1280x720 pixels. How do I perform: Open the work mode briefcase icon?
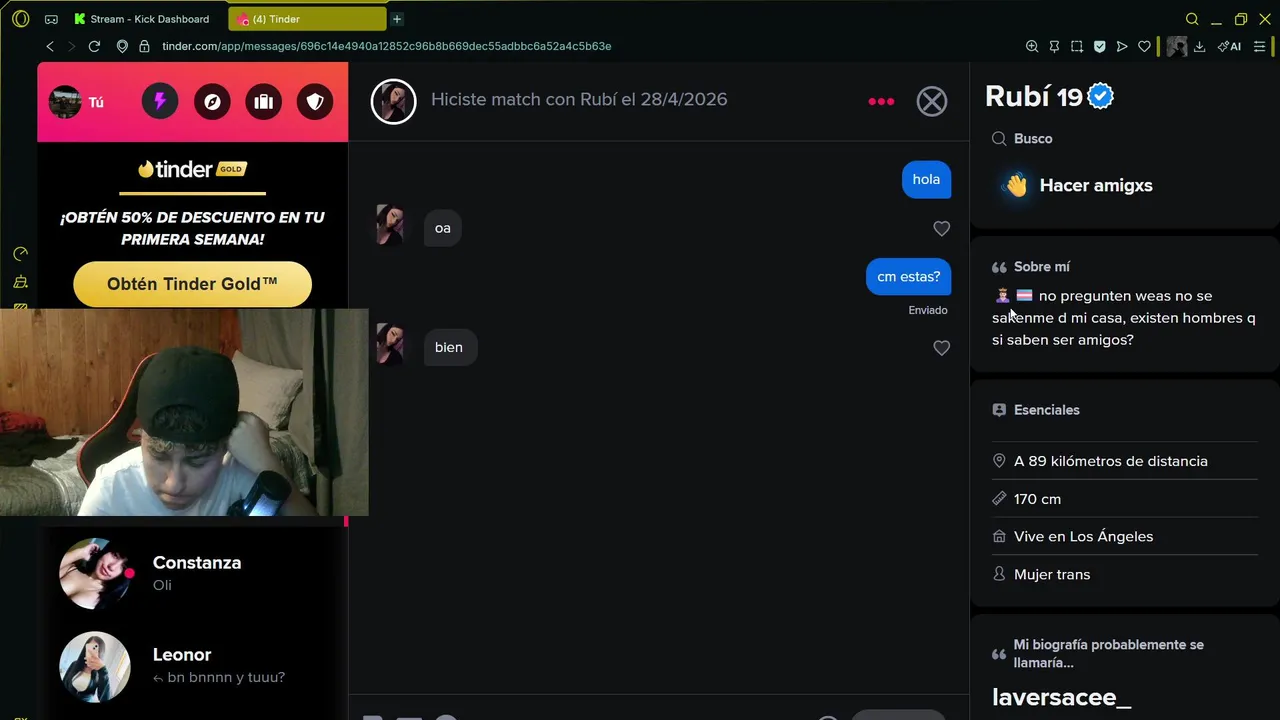264,102
